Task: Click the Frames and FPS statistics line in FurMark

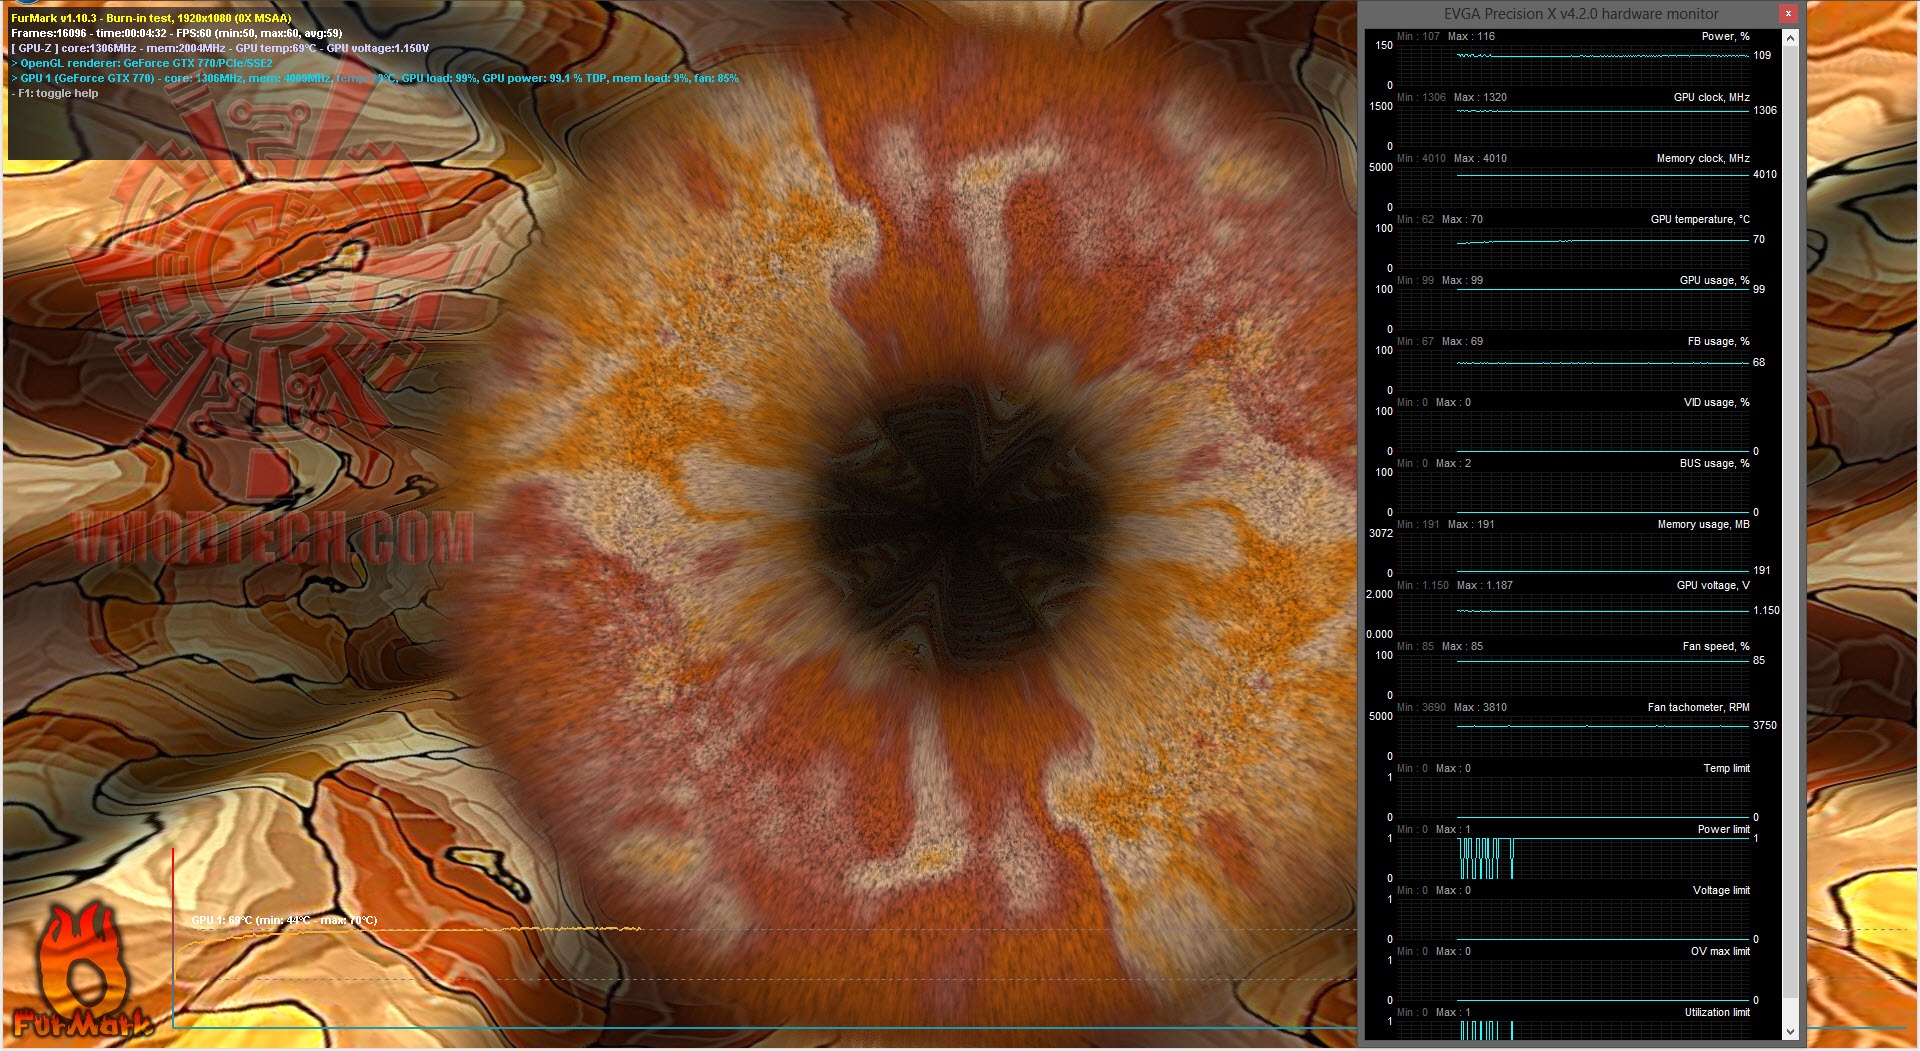Action: (176, 33)
